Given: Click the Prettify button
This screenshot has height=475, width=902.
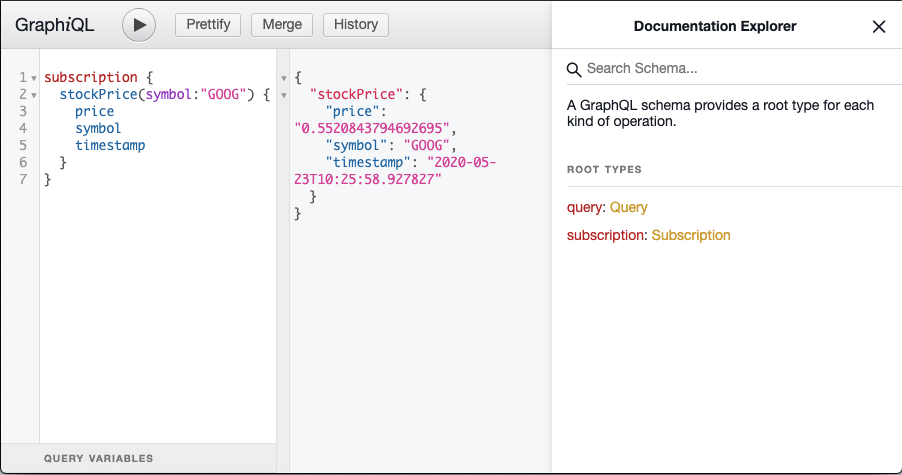Looking at the screenshot, I should pyautogui.click(x=208, y=25).
